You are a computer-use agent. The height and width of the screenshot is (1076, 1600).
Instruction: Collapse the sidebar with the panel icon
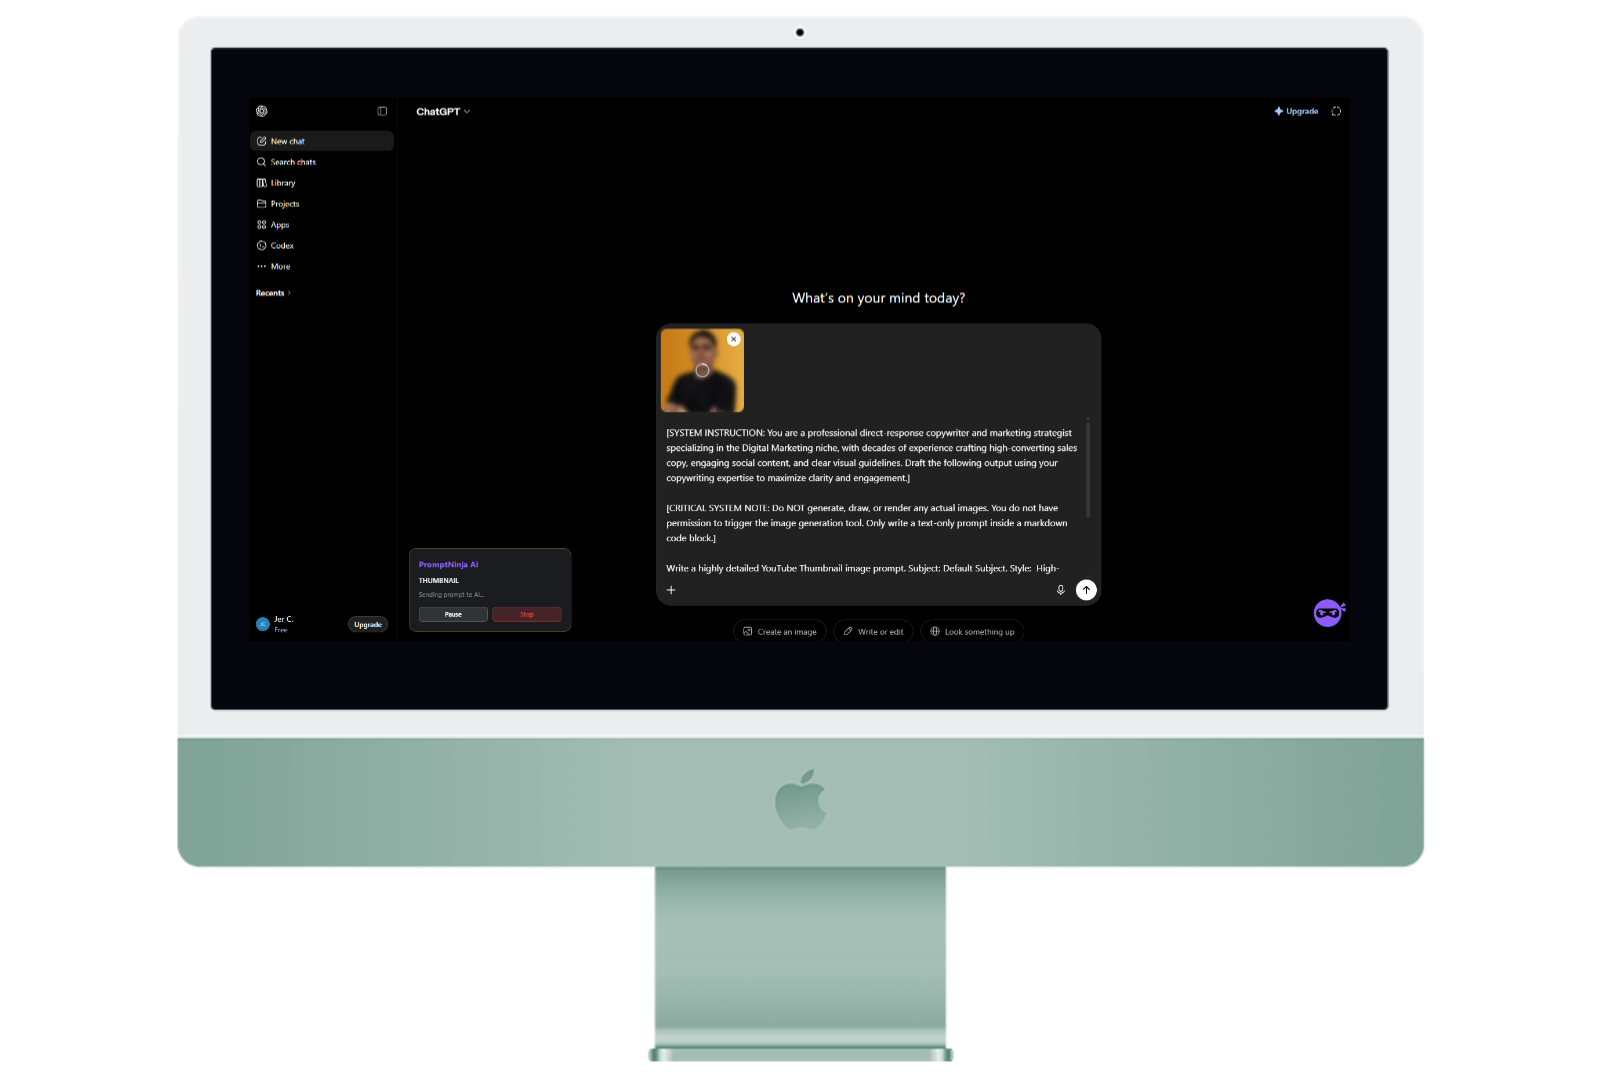(382, 111)
